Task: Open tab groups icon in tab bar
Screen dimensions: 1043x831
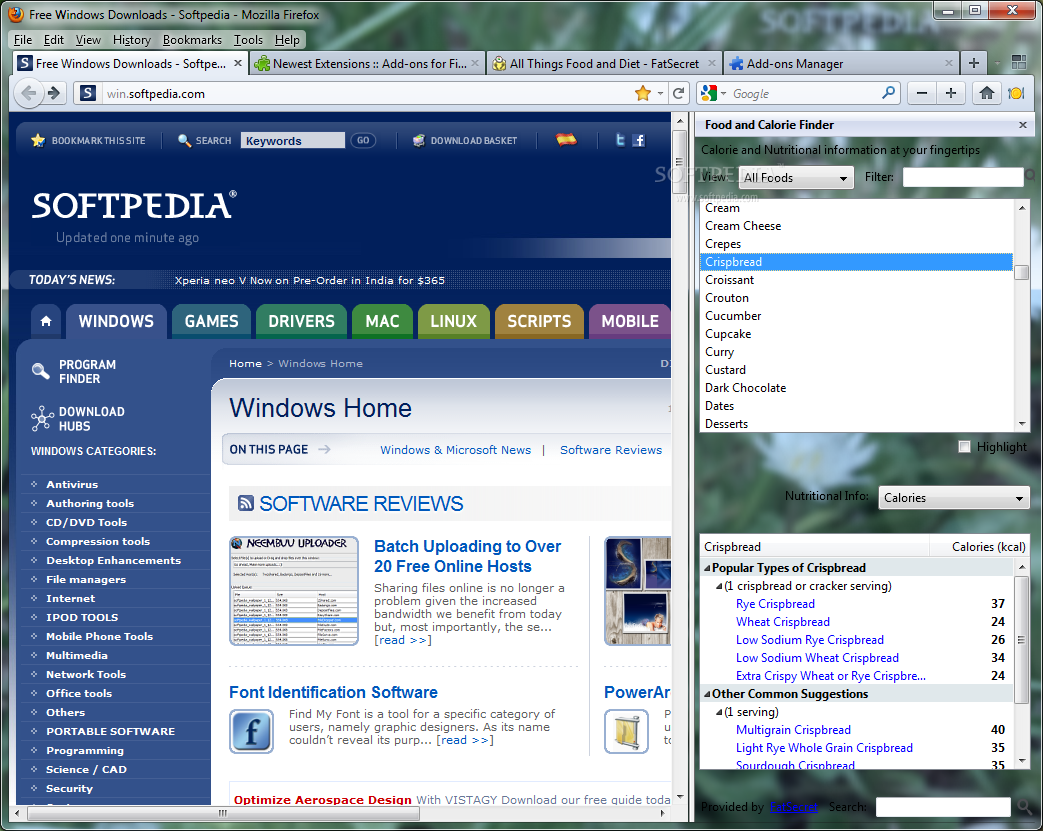Action: 1018,63
